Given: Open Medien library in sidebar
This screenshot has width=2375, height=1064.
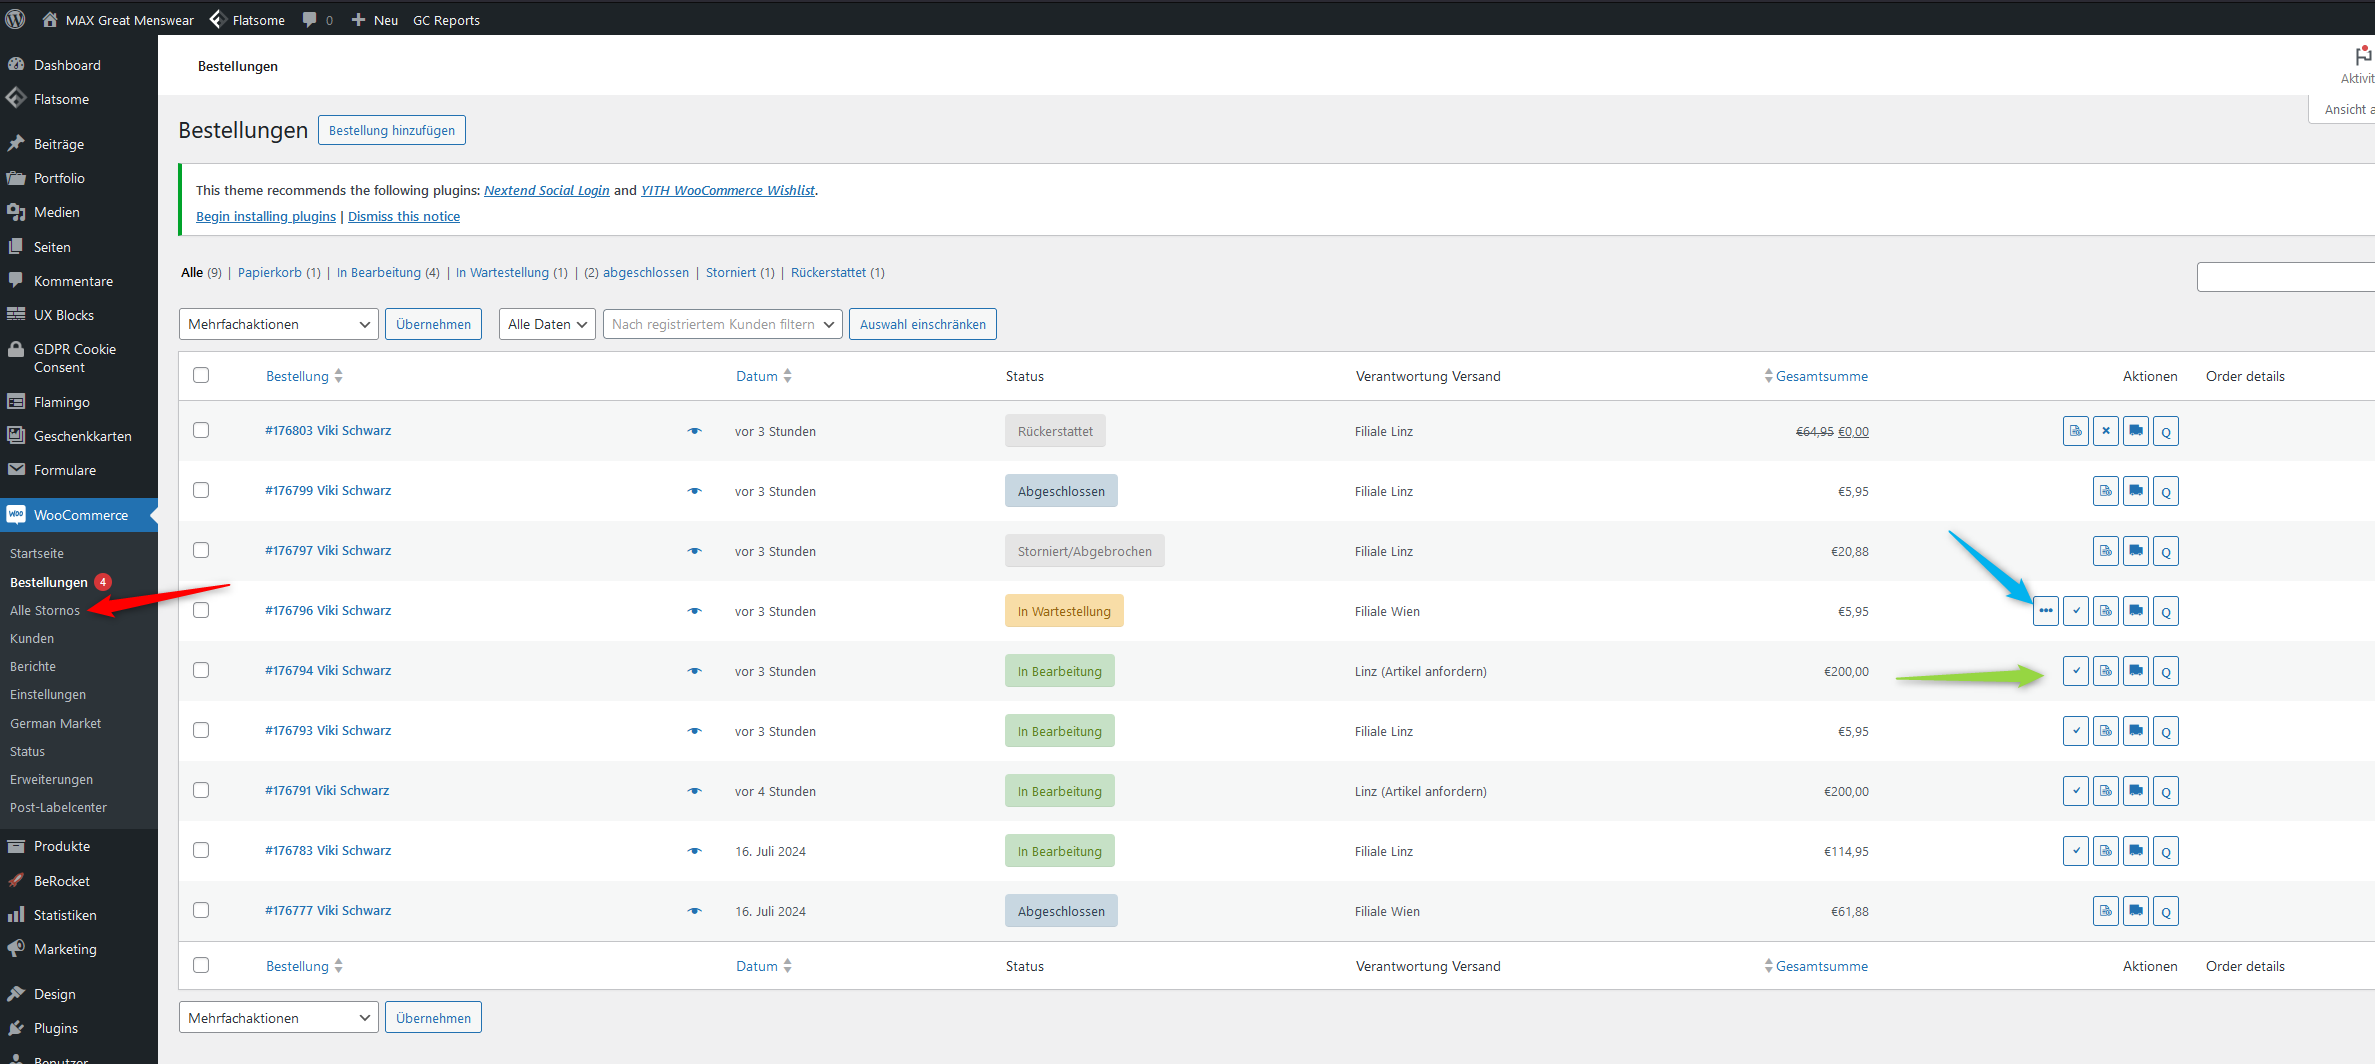Looking at the screenshot, I should (56, 212).
